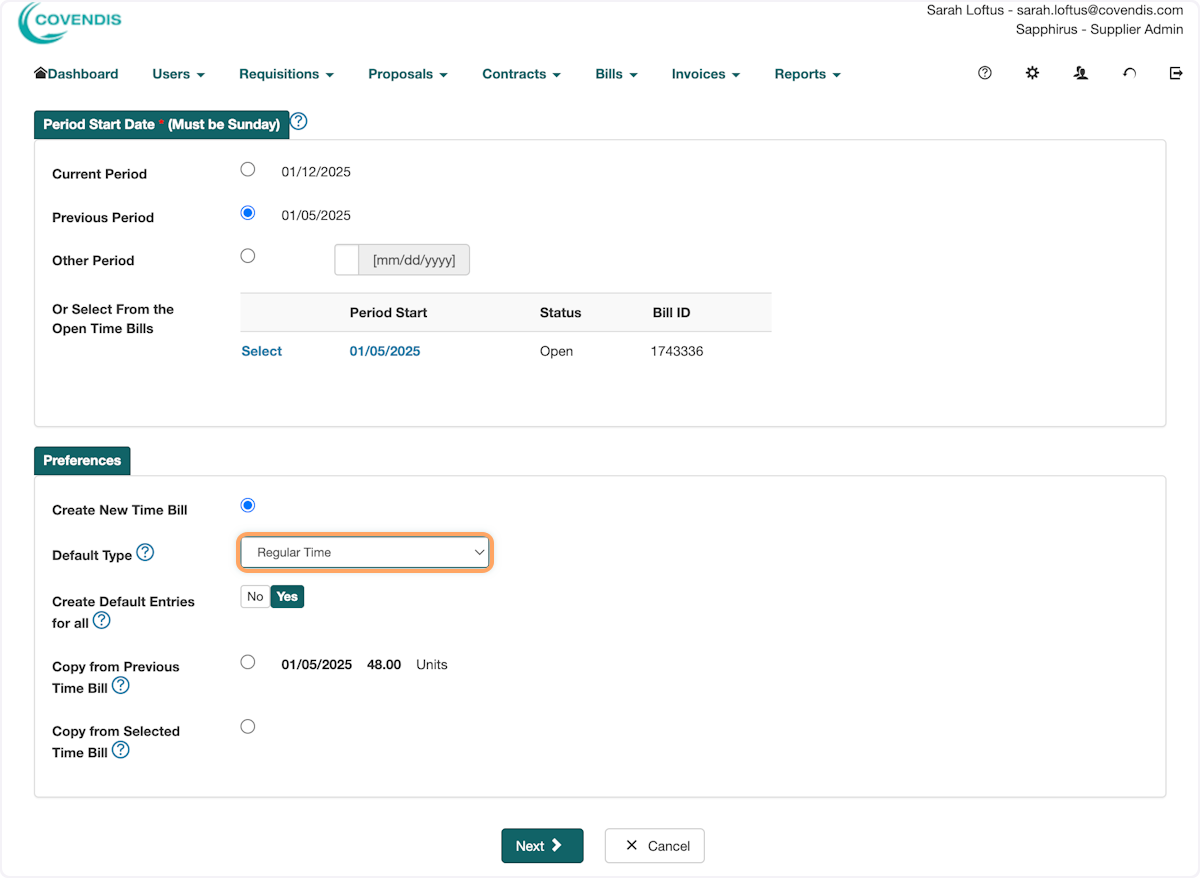Open the Default Type dropdown
Screen dimensions: 1200x878
(364, 551)
